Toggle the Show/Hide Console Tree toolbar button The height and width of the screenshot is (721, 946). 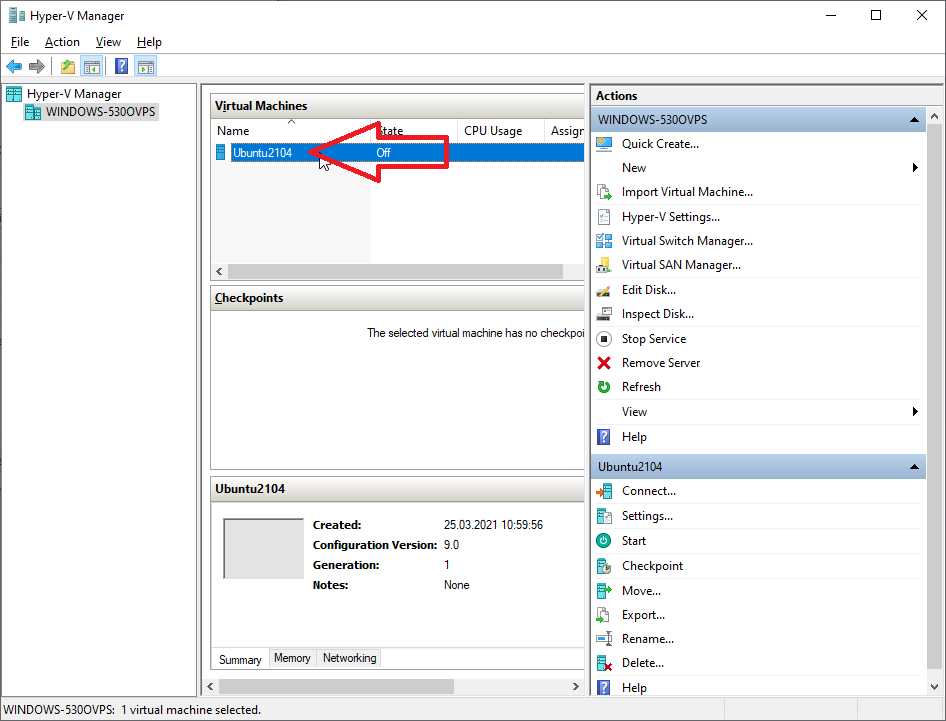click(x=92, y=67)
